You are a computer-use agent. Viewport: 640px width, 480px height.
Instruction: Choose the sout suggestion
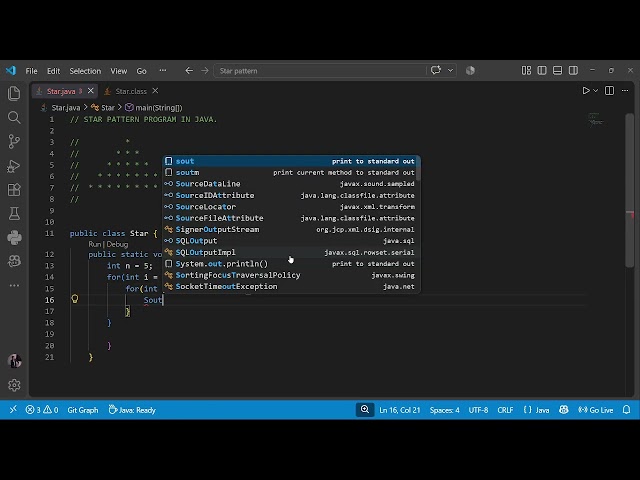291,161
